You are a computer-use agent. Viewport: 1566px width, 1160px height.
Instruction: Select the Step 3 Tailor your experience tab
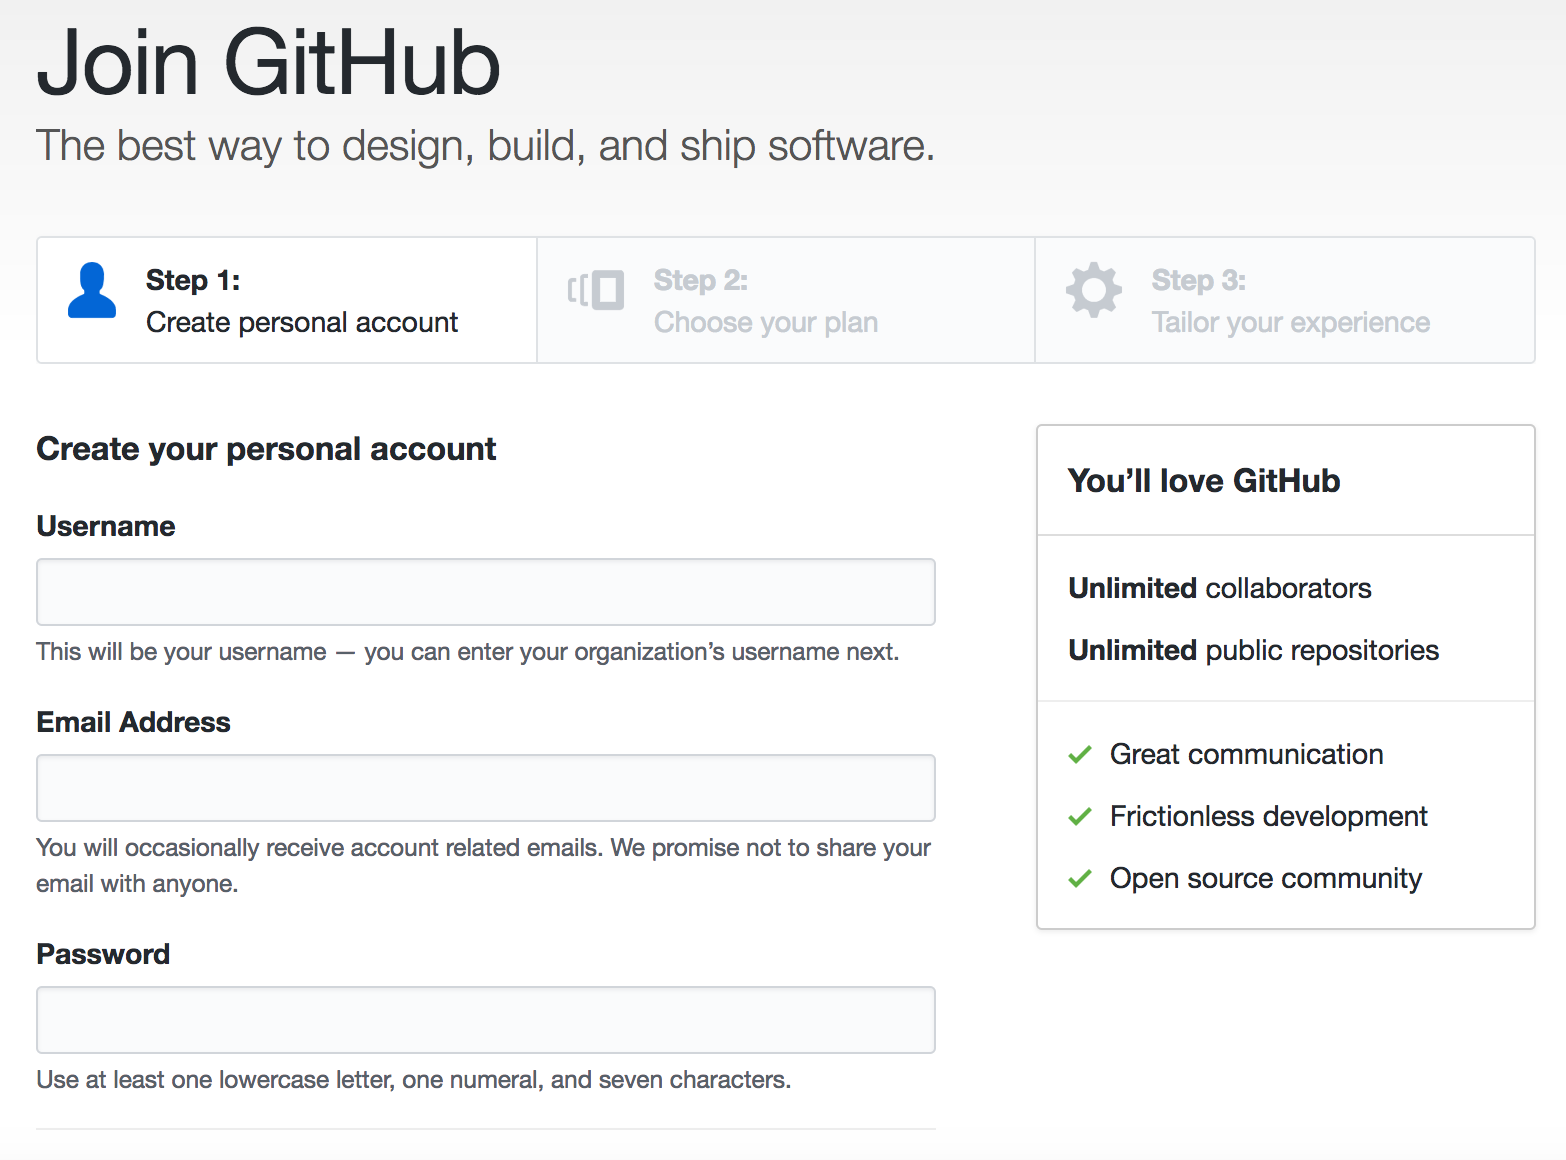[x=1285, y=300]
